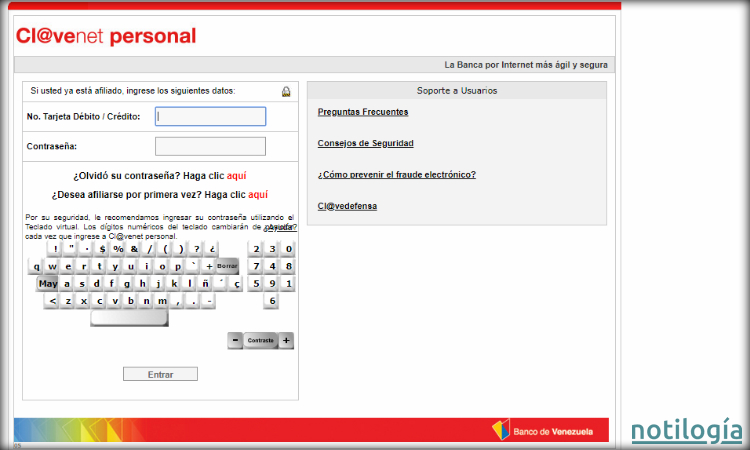
Task: Open the ¿Ayuda? link above keyboard
Action: click(x=280, y=227)
